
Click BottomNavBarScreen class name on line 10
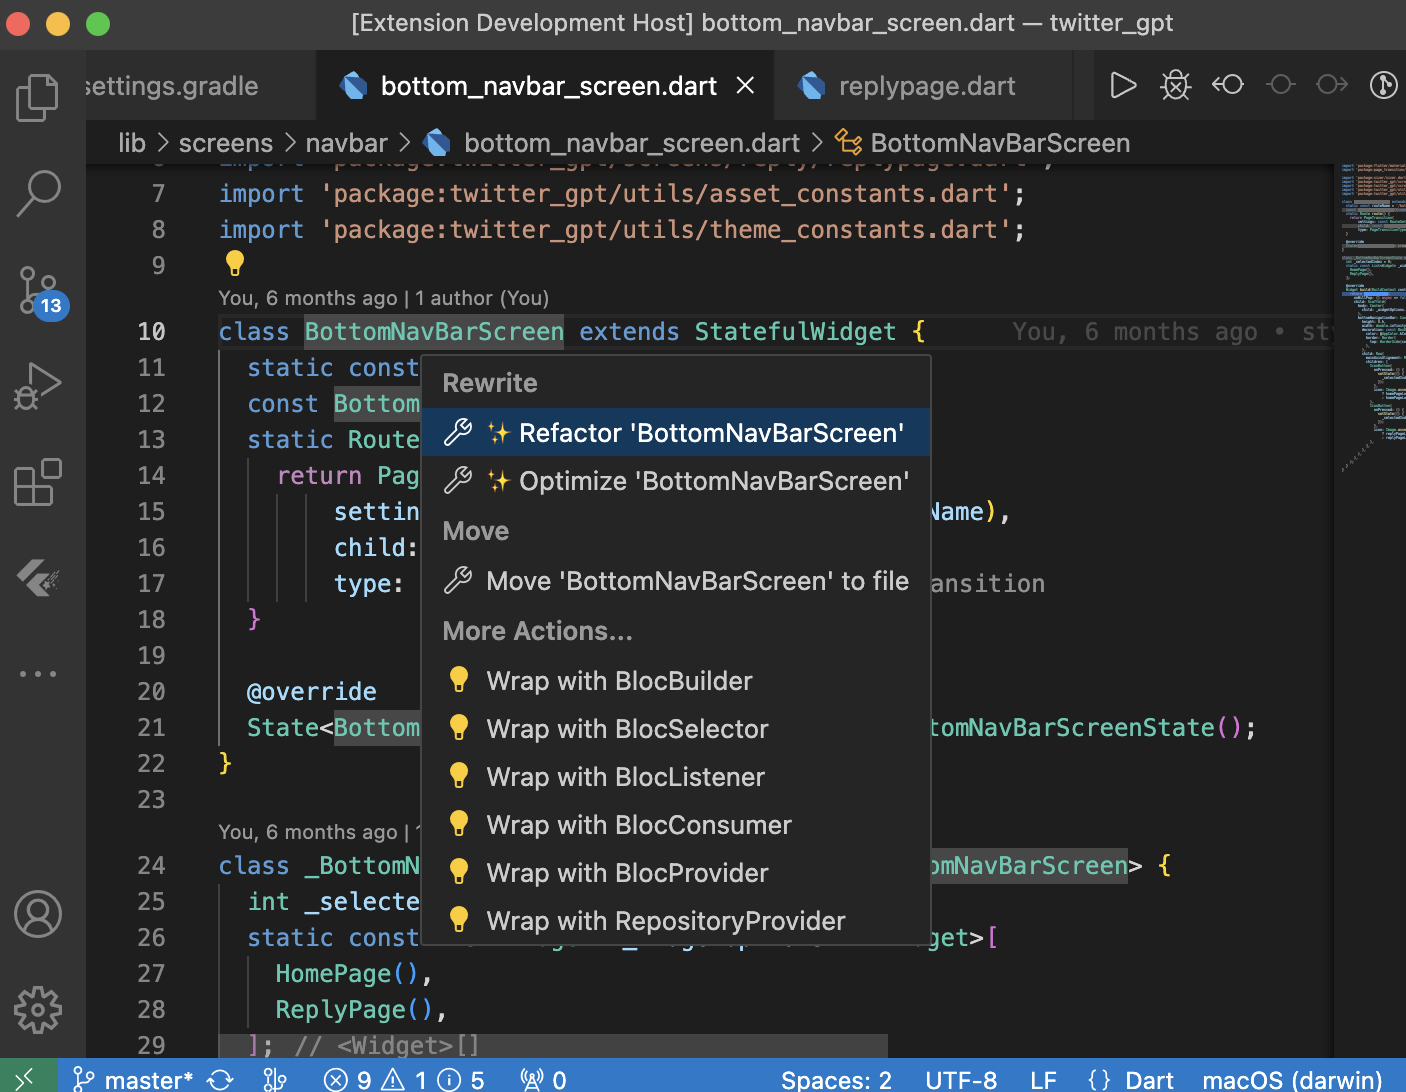click(x=434, y=332)
